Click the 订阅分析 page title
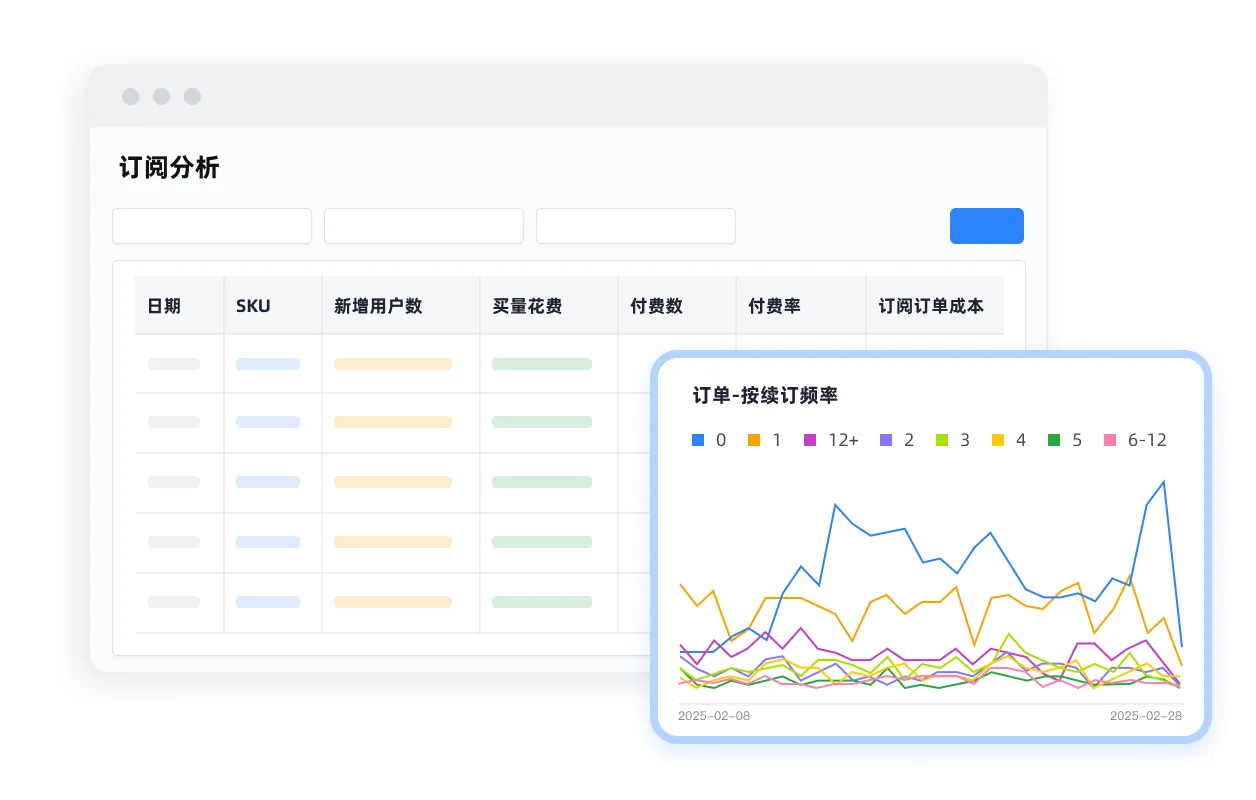Screen dimensions: 1256x800 169,167
